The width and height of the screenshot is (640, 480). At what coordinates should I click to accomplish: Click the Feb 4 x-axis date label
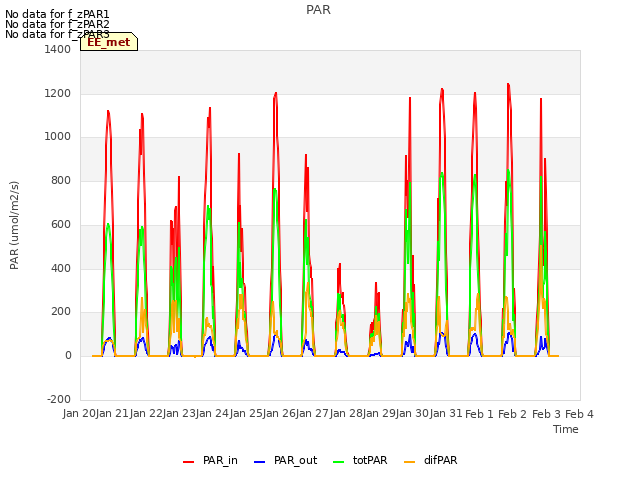coord(579,414)
